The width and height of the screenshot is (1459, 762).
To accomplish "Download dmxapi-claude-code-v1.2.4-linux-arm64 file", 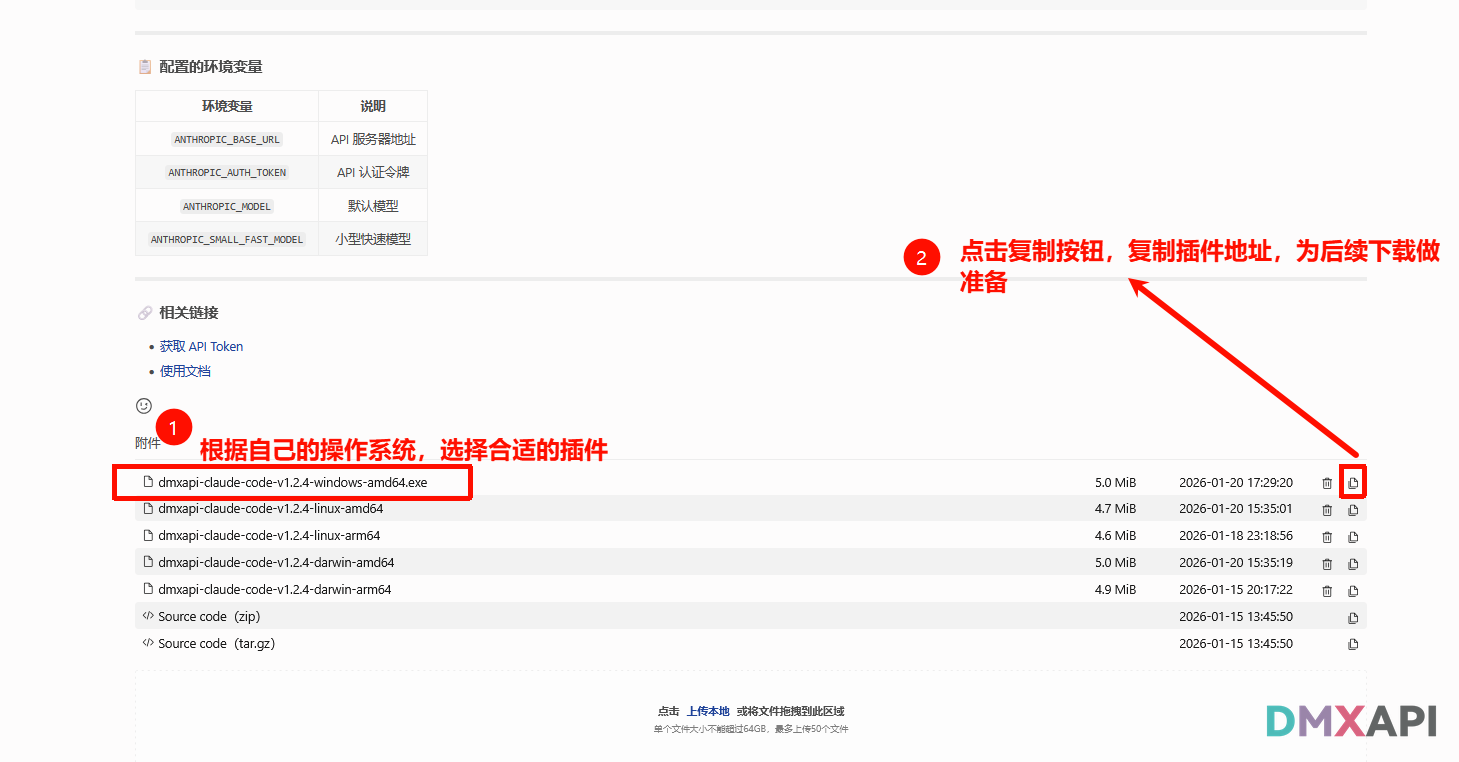I will [x=268, y=536].
